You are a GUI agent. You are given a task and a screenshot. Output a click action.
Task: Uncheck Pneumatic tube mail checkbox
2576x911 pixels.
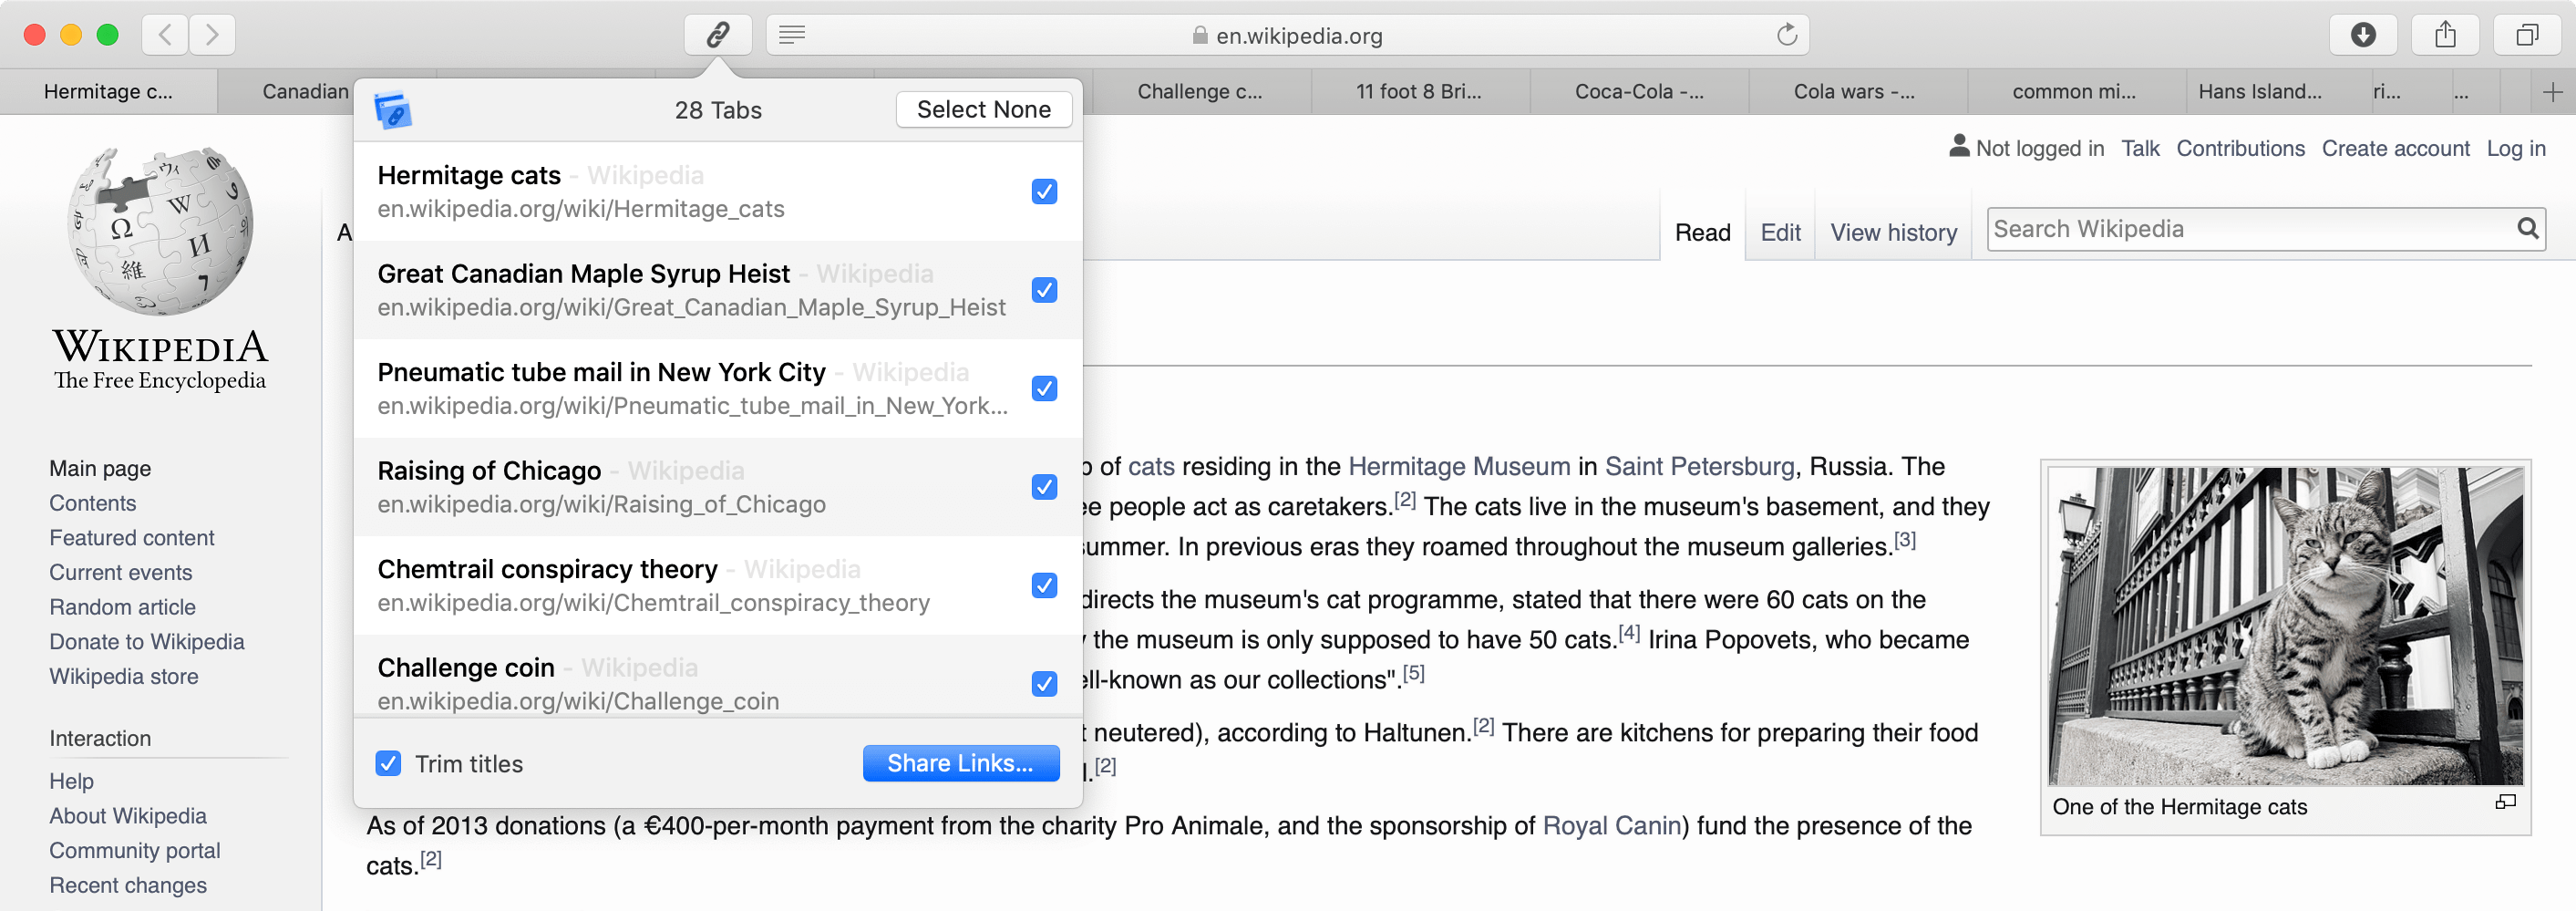tap(1044, 388)
